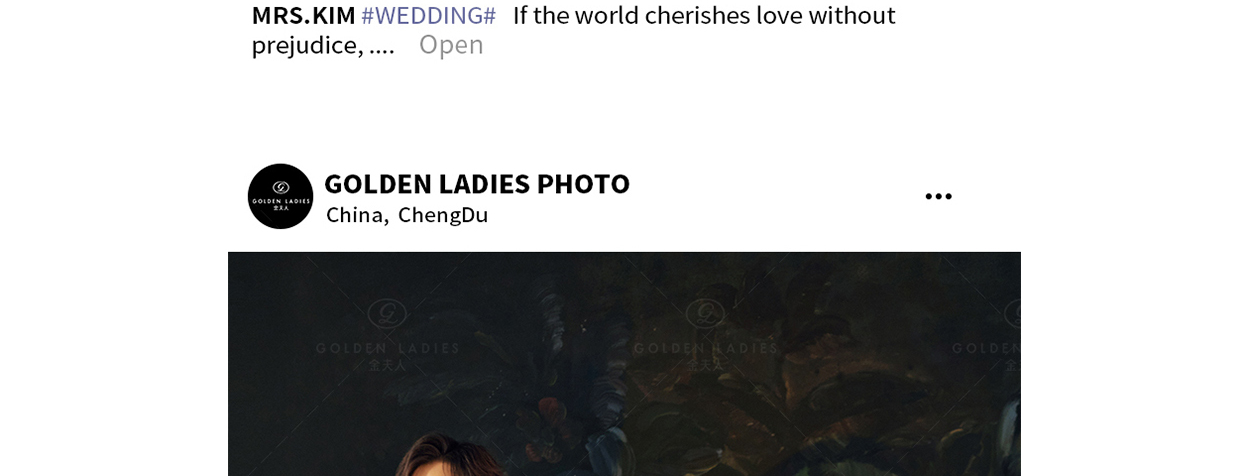
Task: Click the dark foliage on the photo's right side
Action: pos(930,400)
